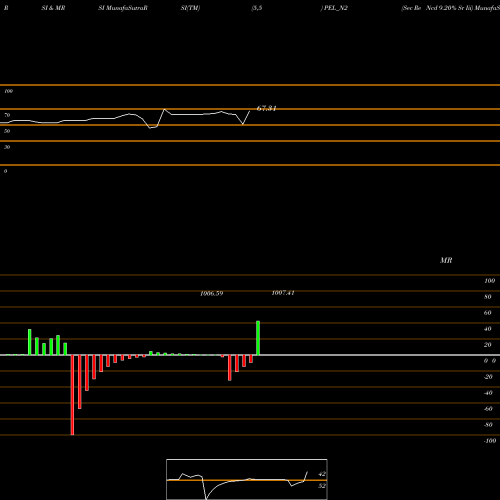Image resolution: width=500 pixels, height=500 pixels.
Task: Click the '-20' label on MR axis
Action: coord(488,377)
